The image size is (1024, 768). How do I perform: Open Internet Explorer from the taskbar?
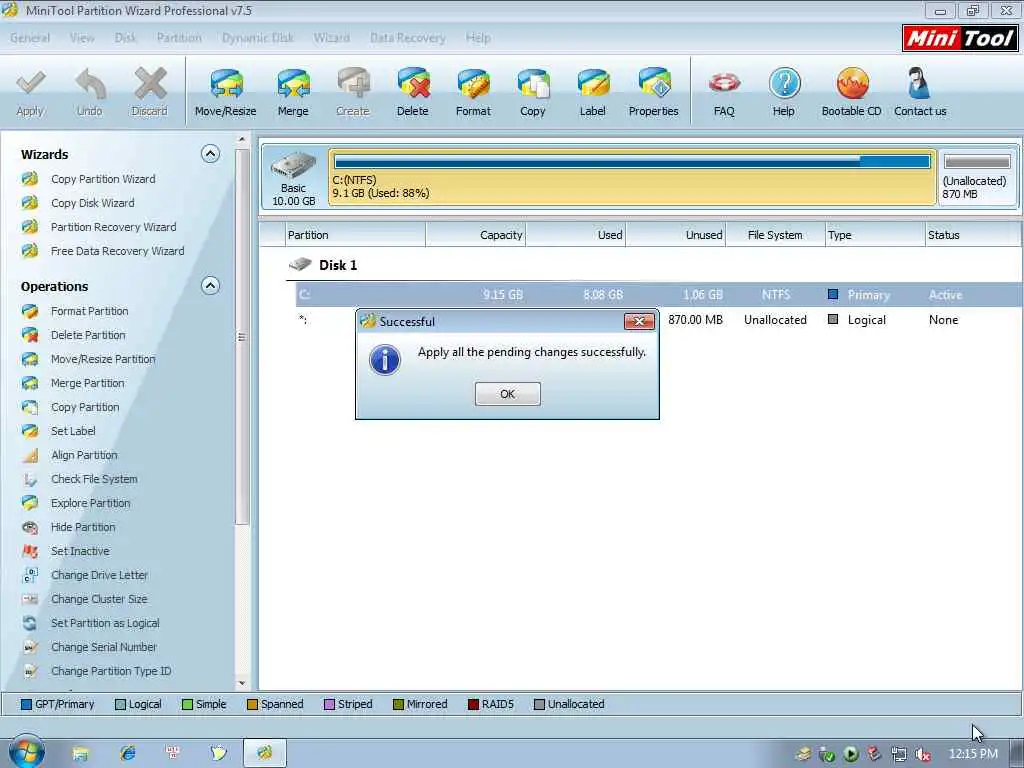click(128, 753)
